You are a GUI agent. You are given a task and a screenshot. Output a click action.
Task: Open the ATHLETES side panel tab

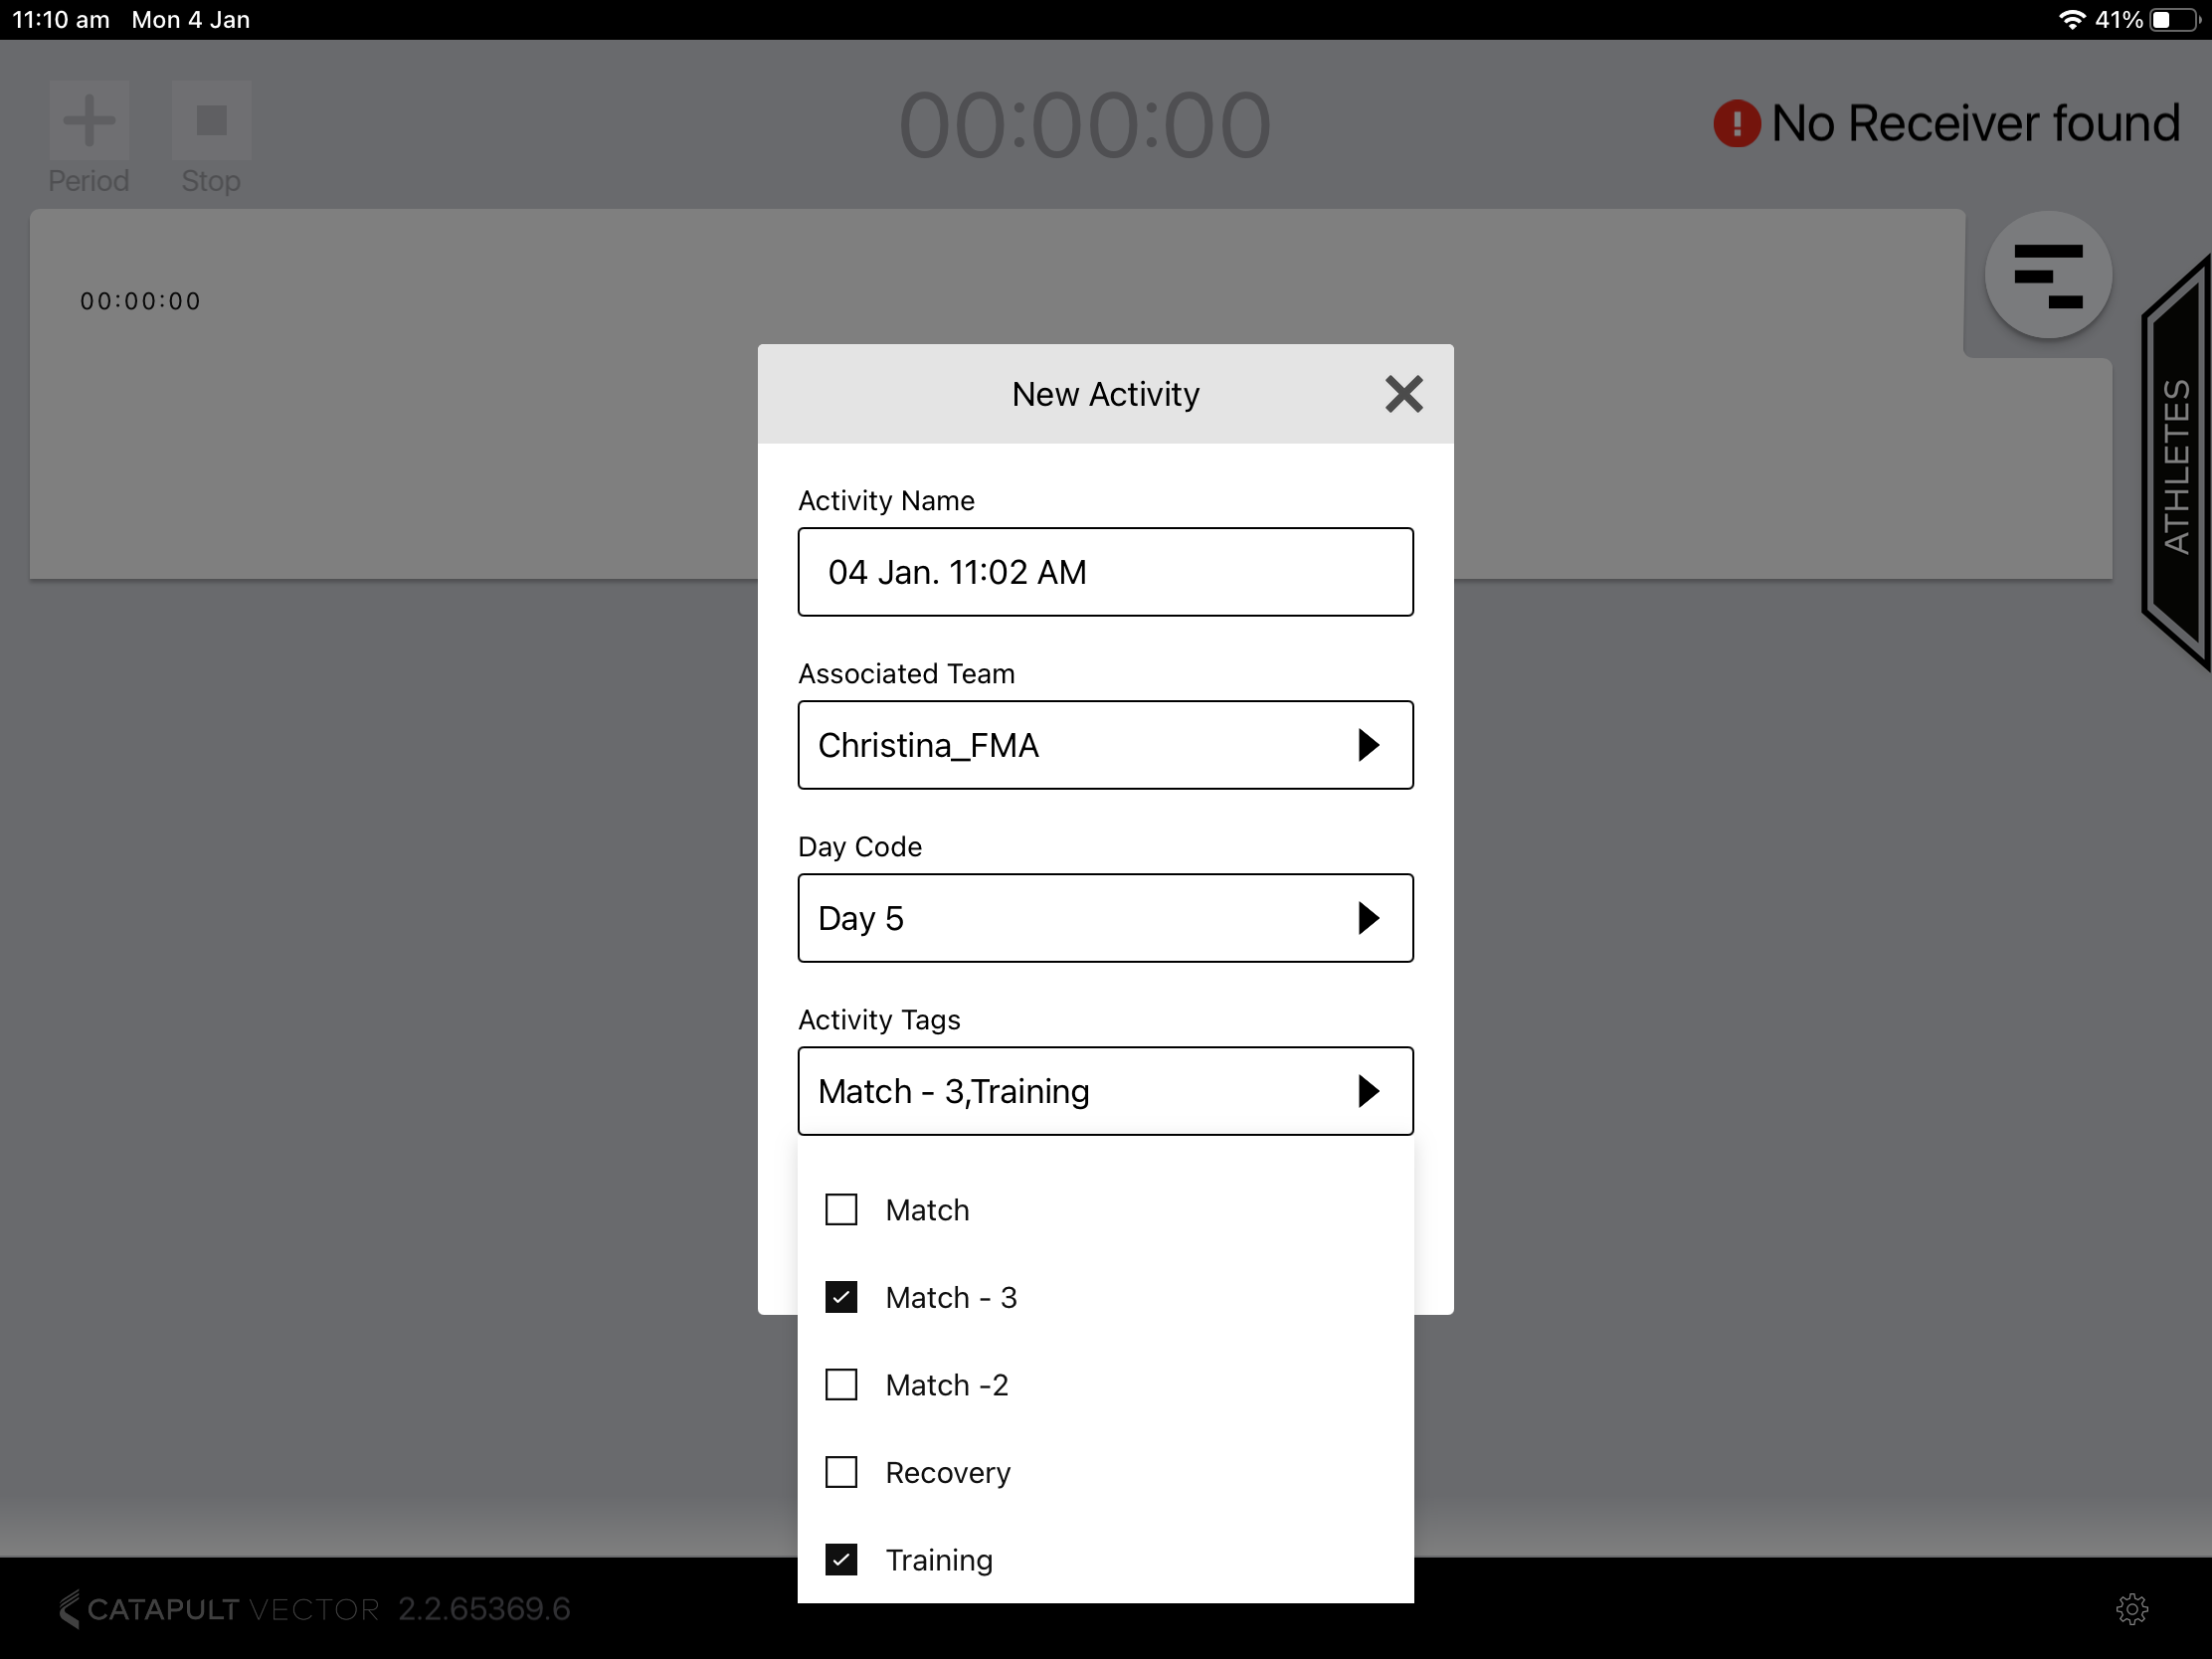point(2175,465)
